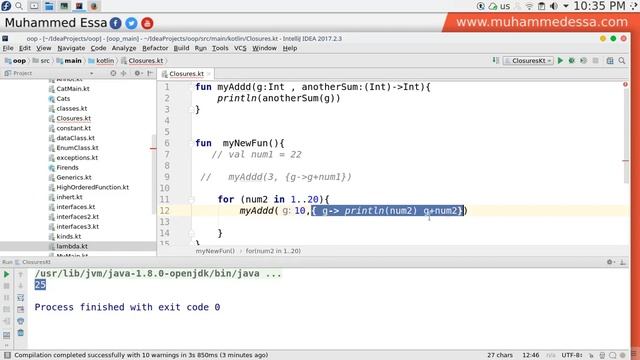Screen dimensions: 640x360
Task: Click 12:46 caret position in status bar
Action: click(x=531, y=355)
